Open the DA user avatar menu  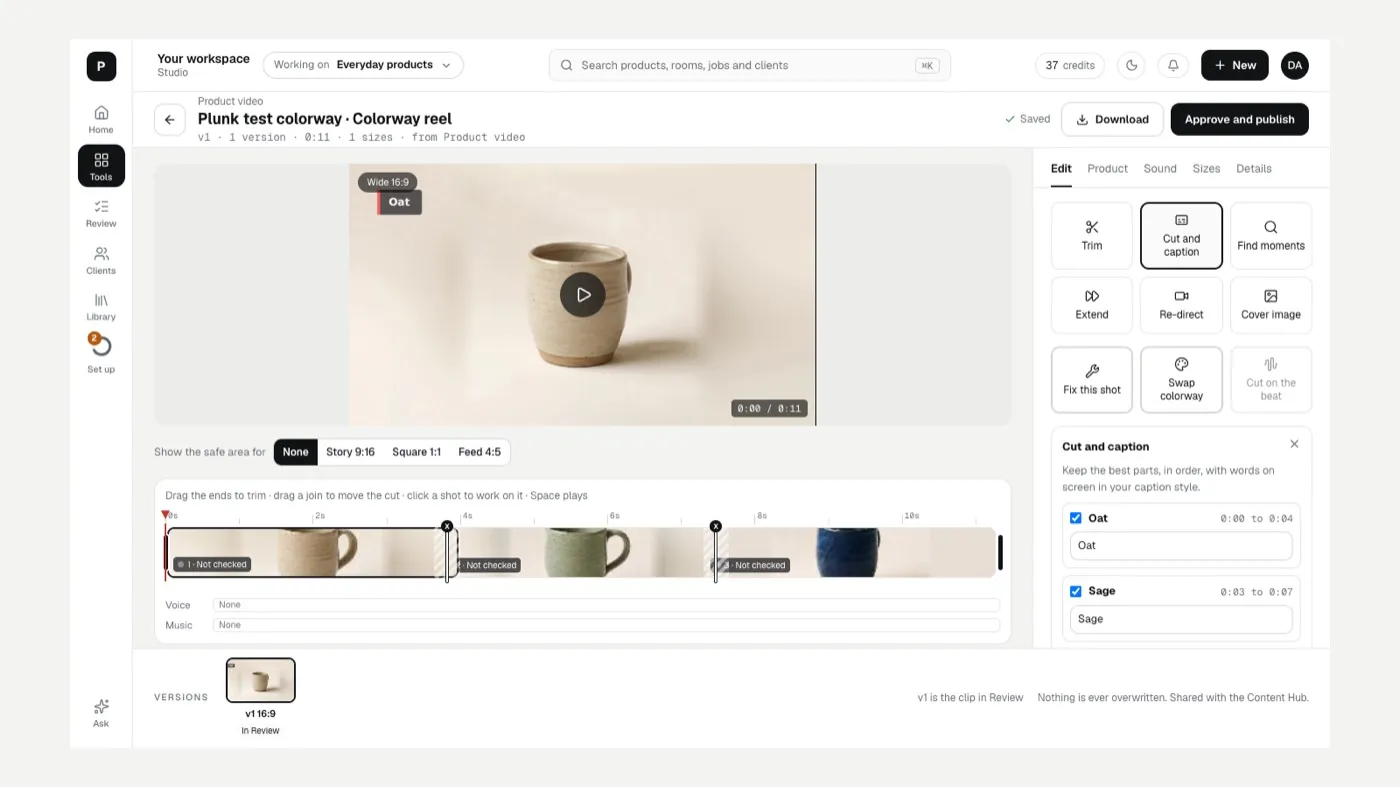[1295, 65]
